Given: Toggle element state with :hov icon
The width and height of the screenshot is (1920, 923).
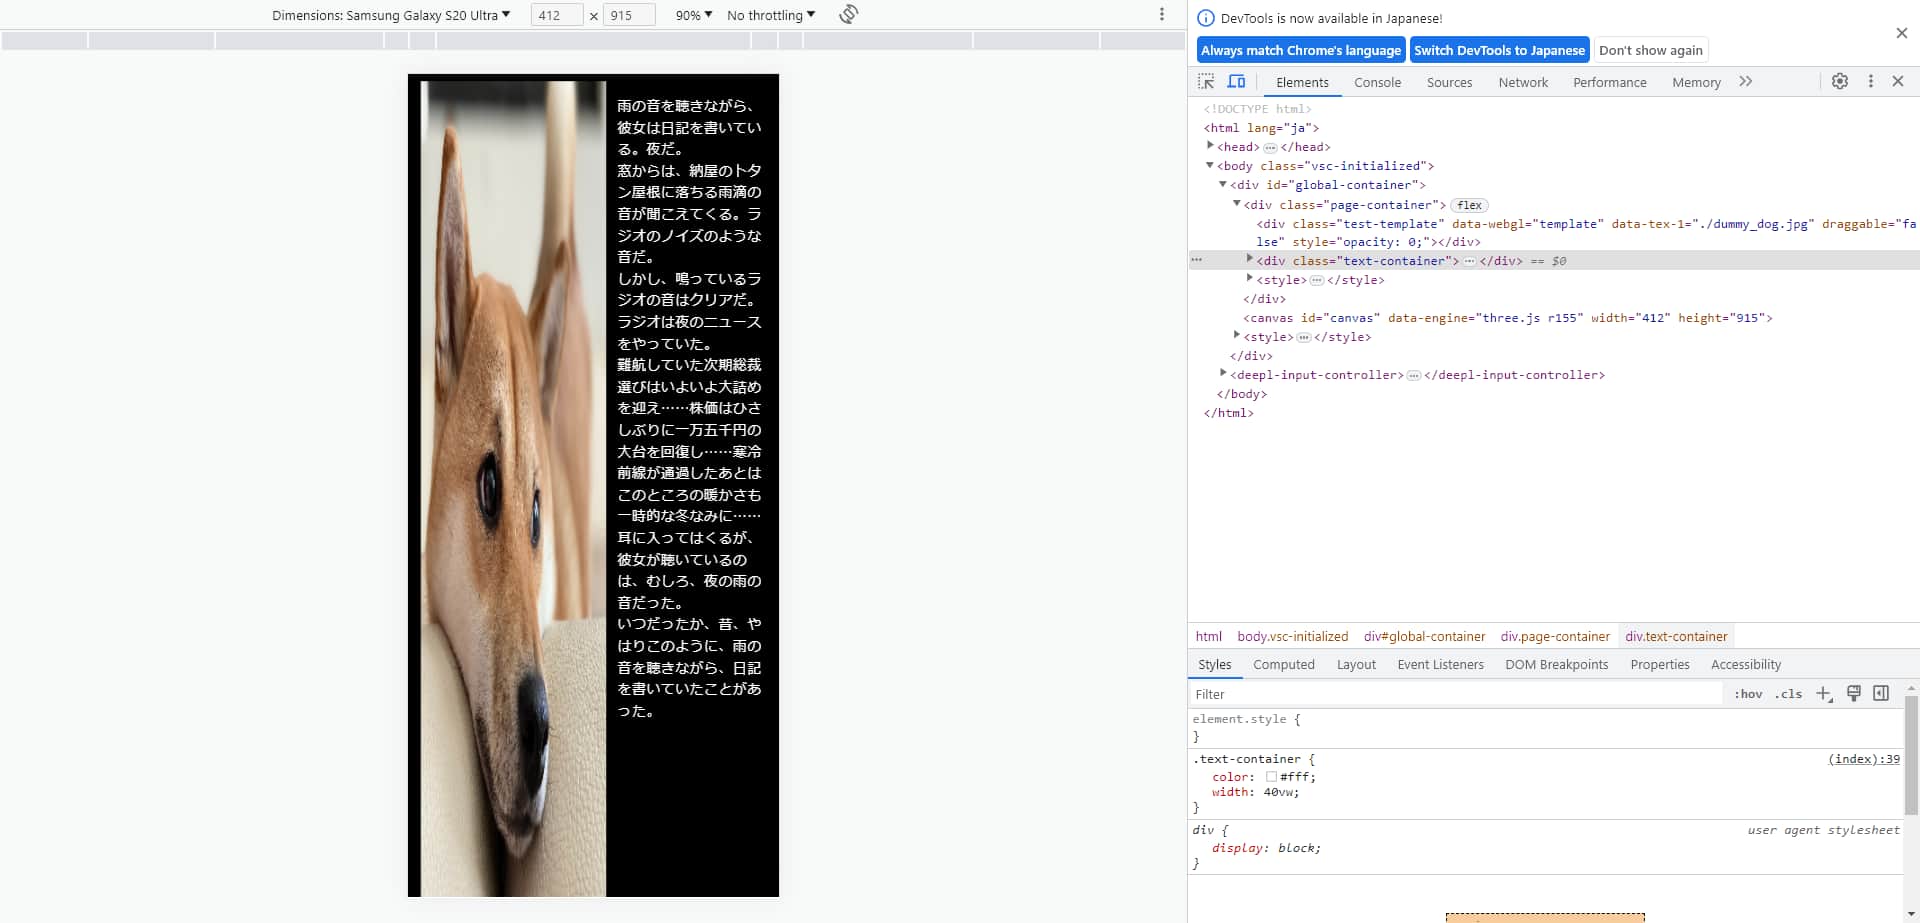Looking at the screenshot, I should (1748, 694).
